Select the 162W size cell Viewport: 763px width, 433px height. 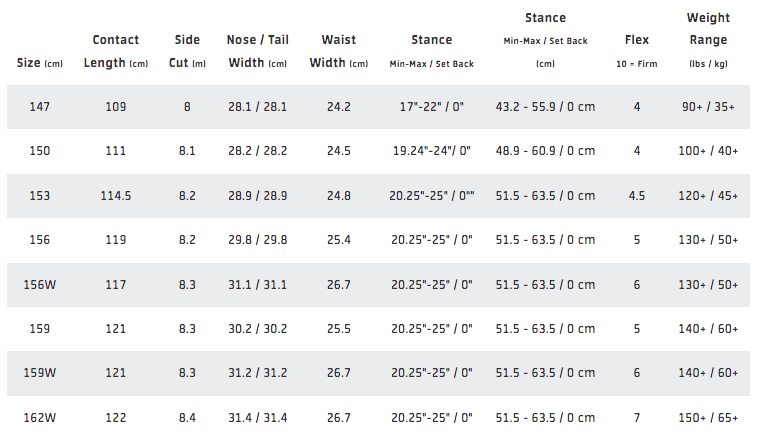(x=39, y=417)
